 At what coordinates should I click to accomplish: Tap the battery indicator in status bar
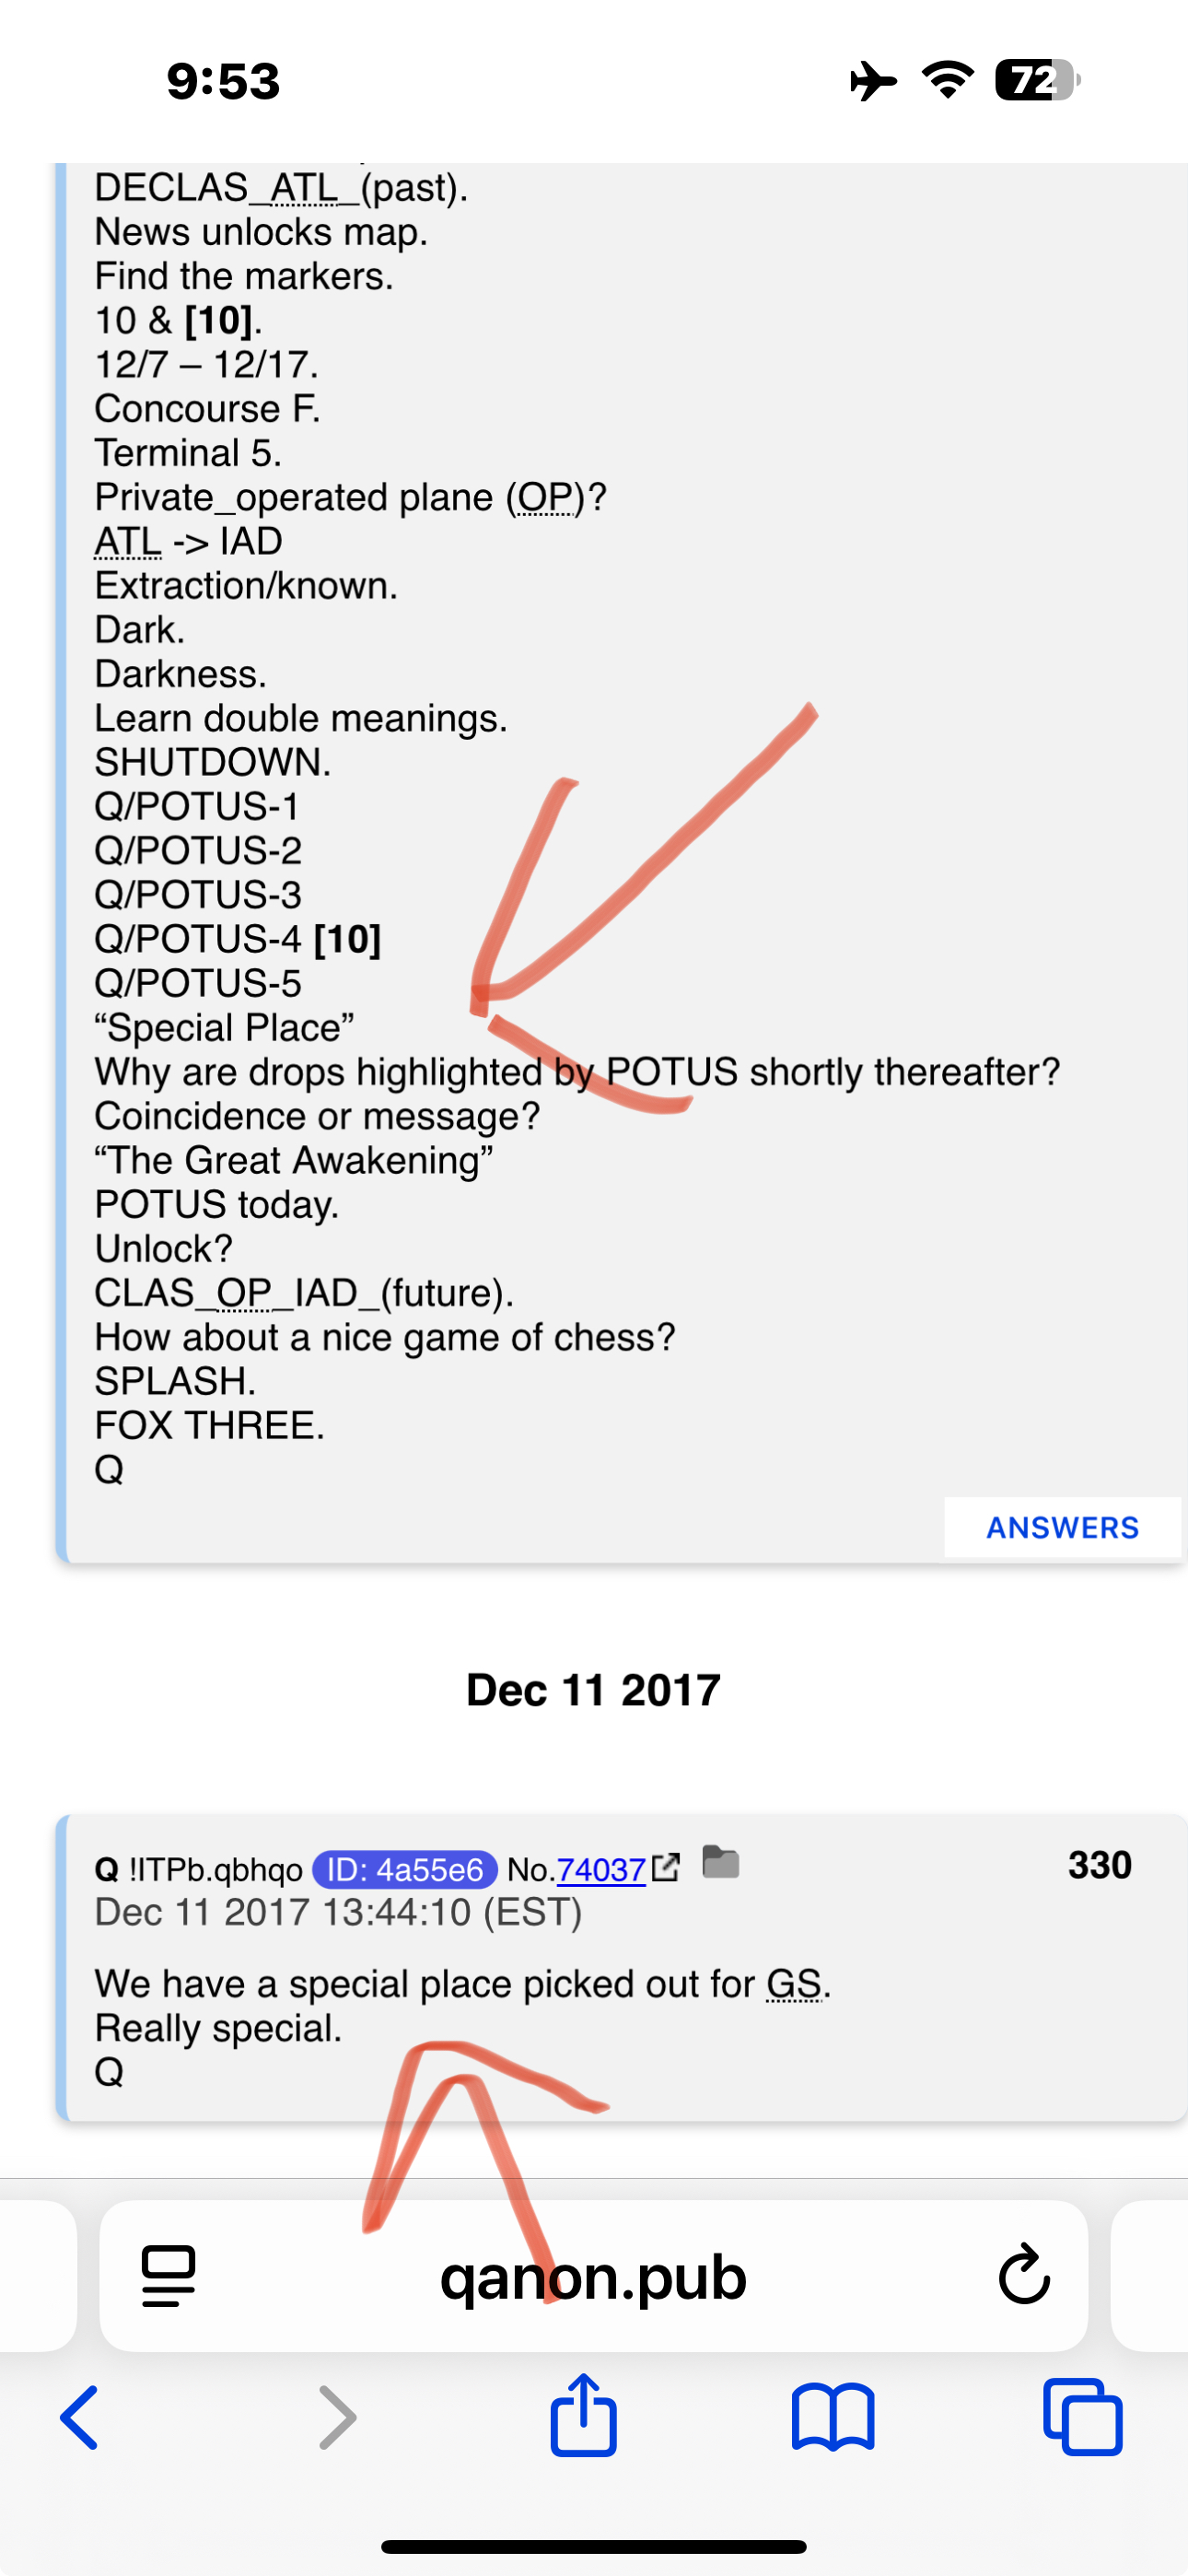coord(1037,80)
